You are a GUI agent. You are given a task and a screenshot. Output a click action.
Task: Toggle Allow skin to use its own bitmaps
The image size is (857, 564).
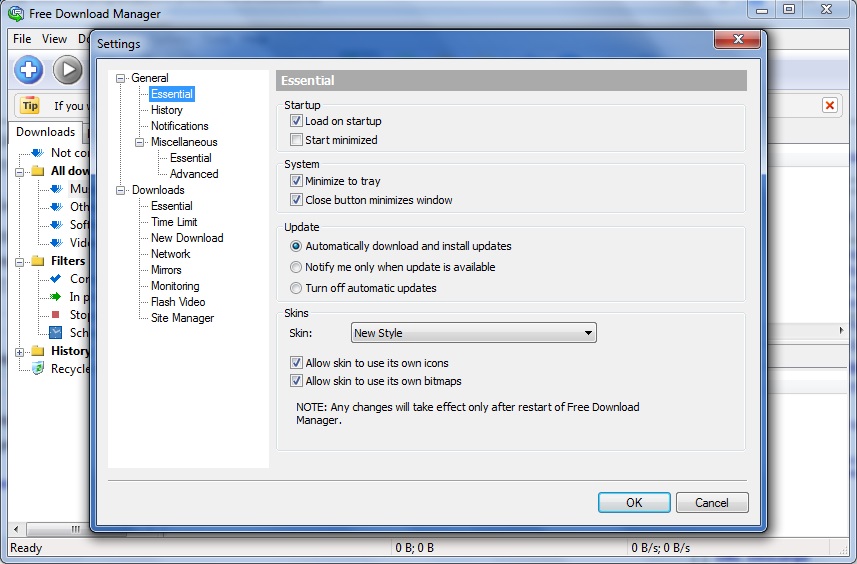pyautogui.click(x=296, y=380)
